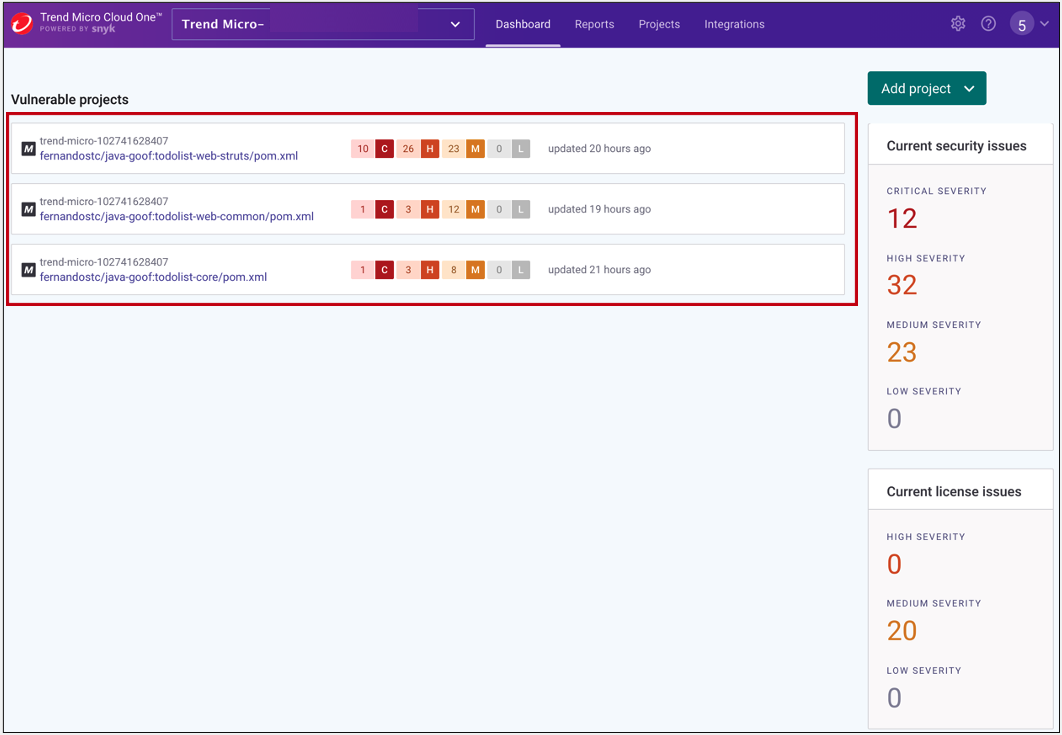Click critical C badge for todolist-core
Viewport: 1062px width, 735px height.
coord(384,270)
